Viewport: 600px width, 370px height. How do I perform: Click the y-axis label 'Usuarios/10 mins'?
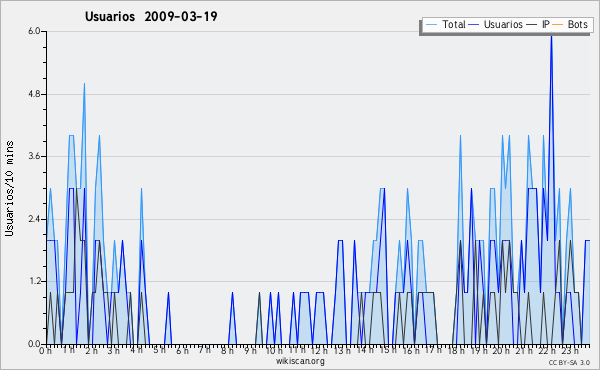click(9, 188)
